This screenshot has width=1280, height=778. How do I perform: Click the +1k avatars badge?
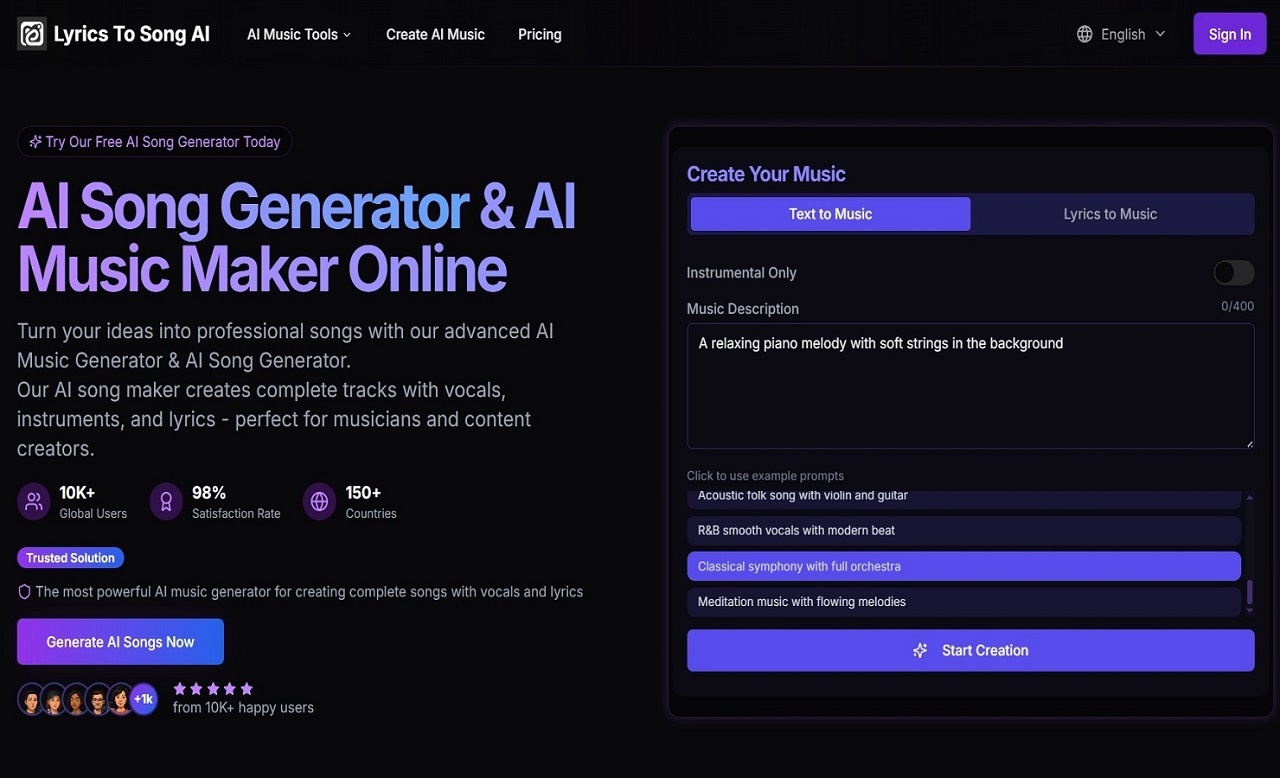pos(143,699)
